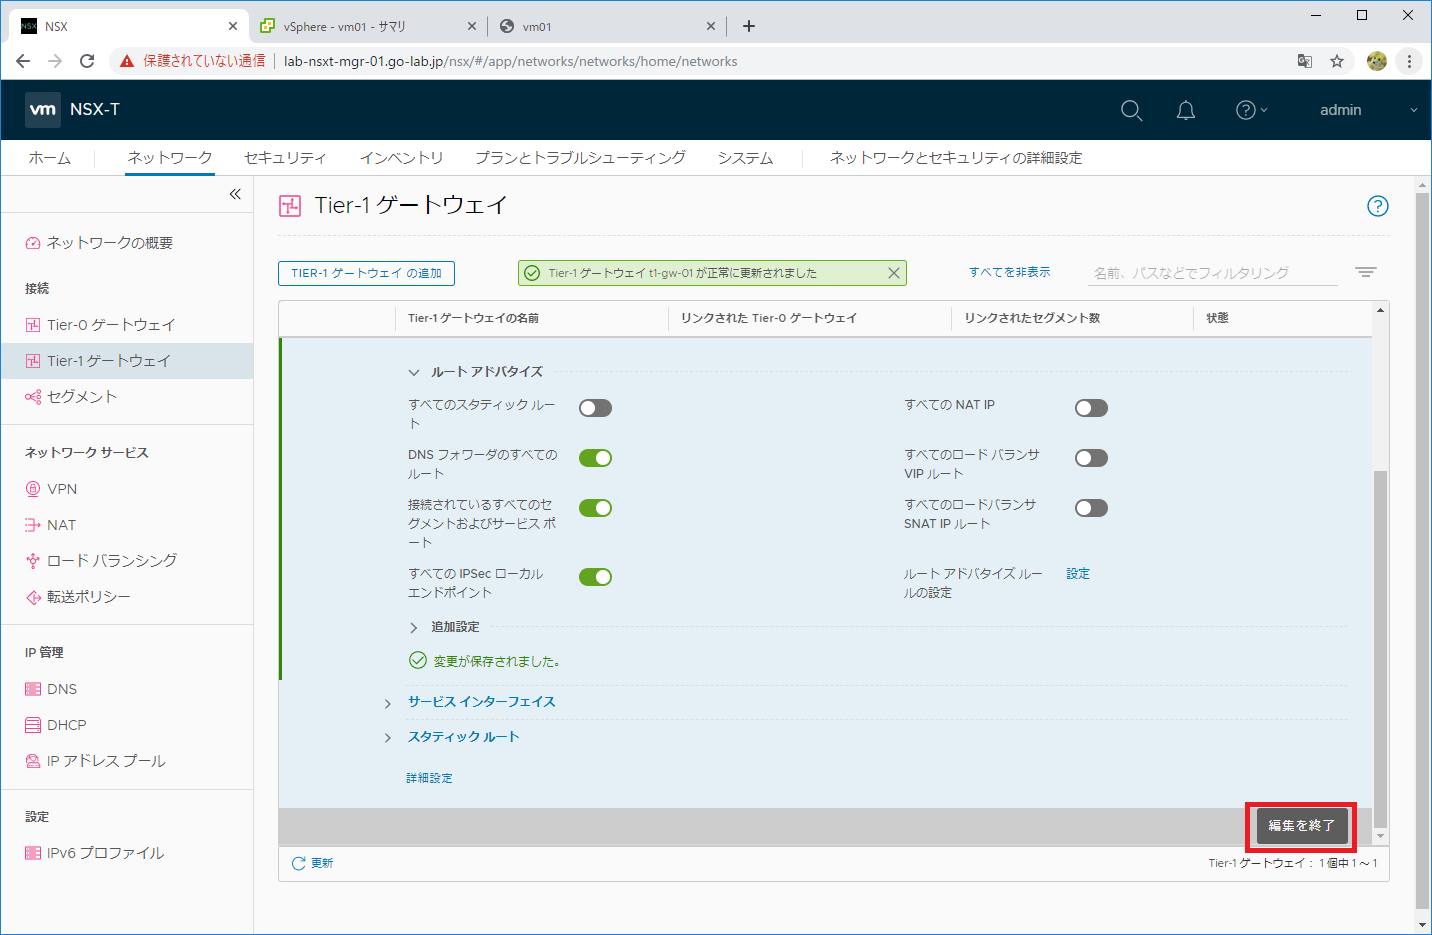Switch to vSphere - vm01 browser tab
The image size is (1432, 935).
pyautogui.click(x=366, y=26)
